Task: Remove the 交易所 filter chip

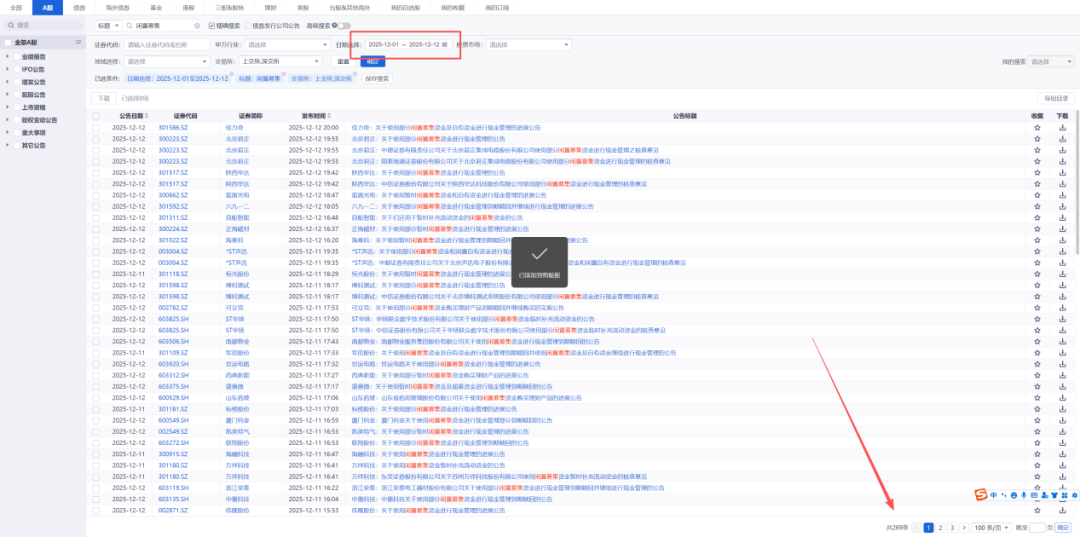Action: click(x=356, y=74)
